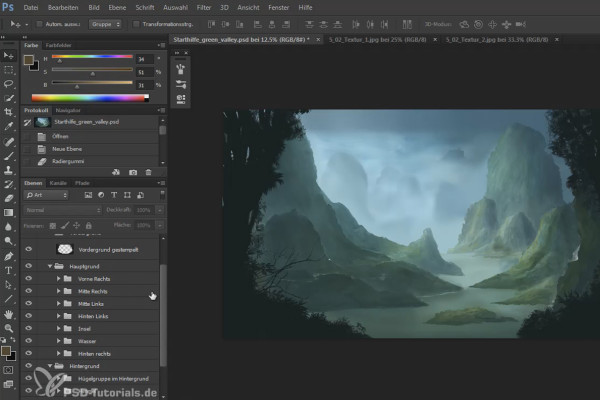Image resolution: width=600 pixels, height=400 pixels.
Task: Select the Gradient tool
Action: pos(8,212)
